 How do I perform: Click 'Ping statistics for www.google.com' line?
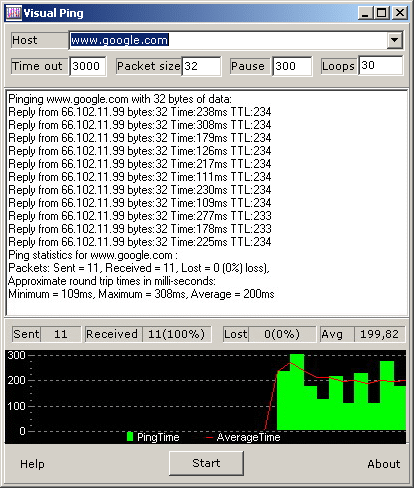pyautogui.click(x=93, y=255)
